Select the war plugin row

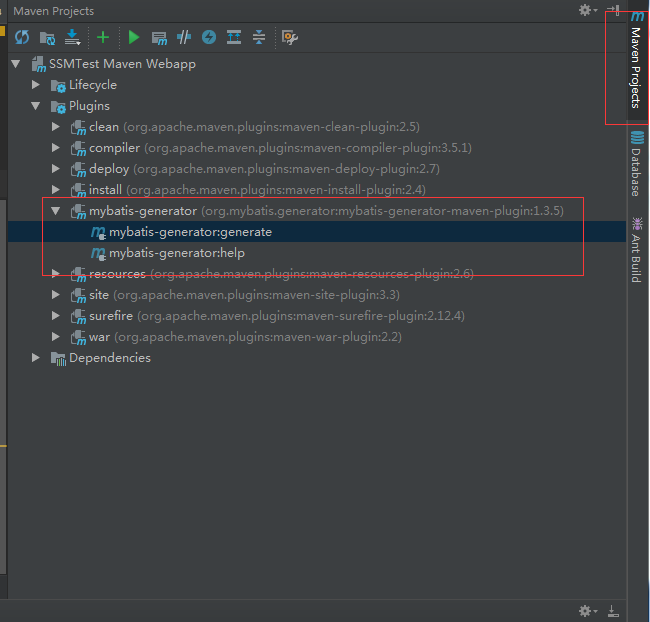pyautogui.click(x=317, y=337)
